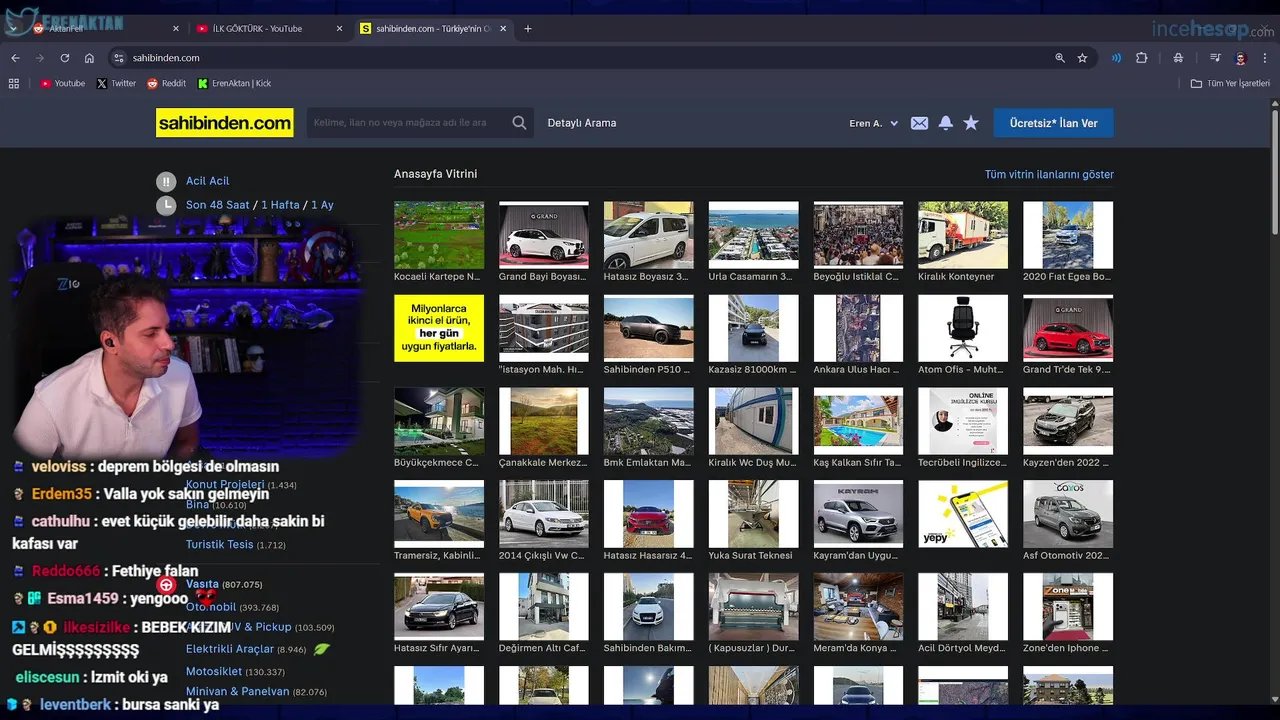Reload the page with the refresh icon
The width and height of the screenshot is (1280, 720).
pos(65,58)
